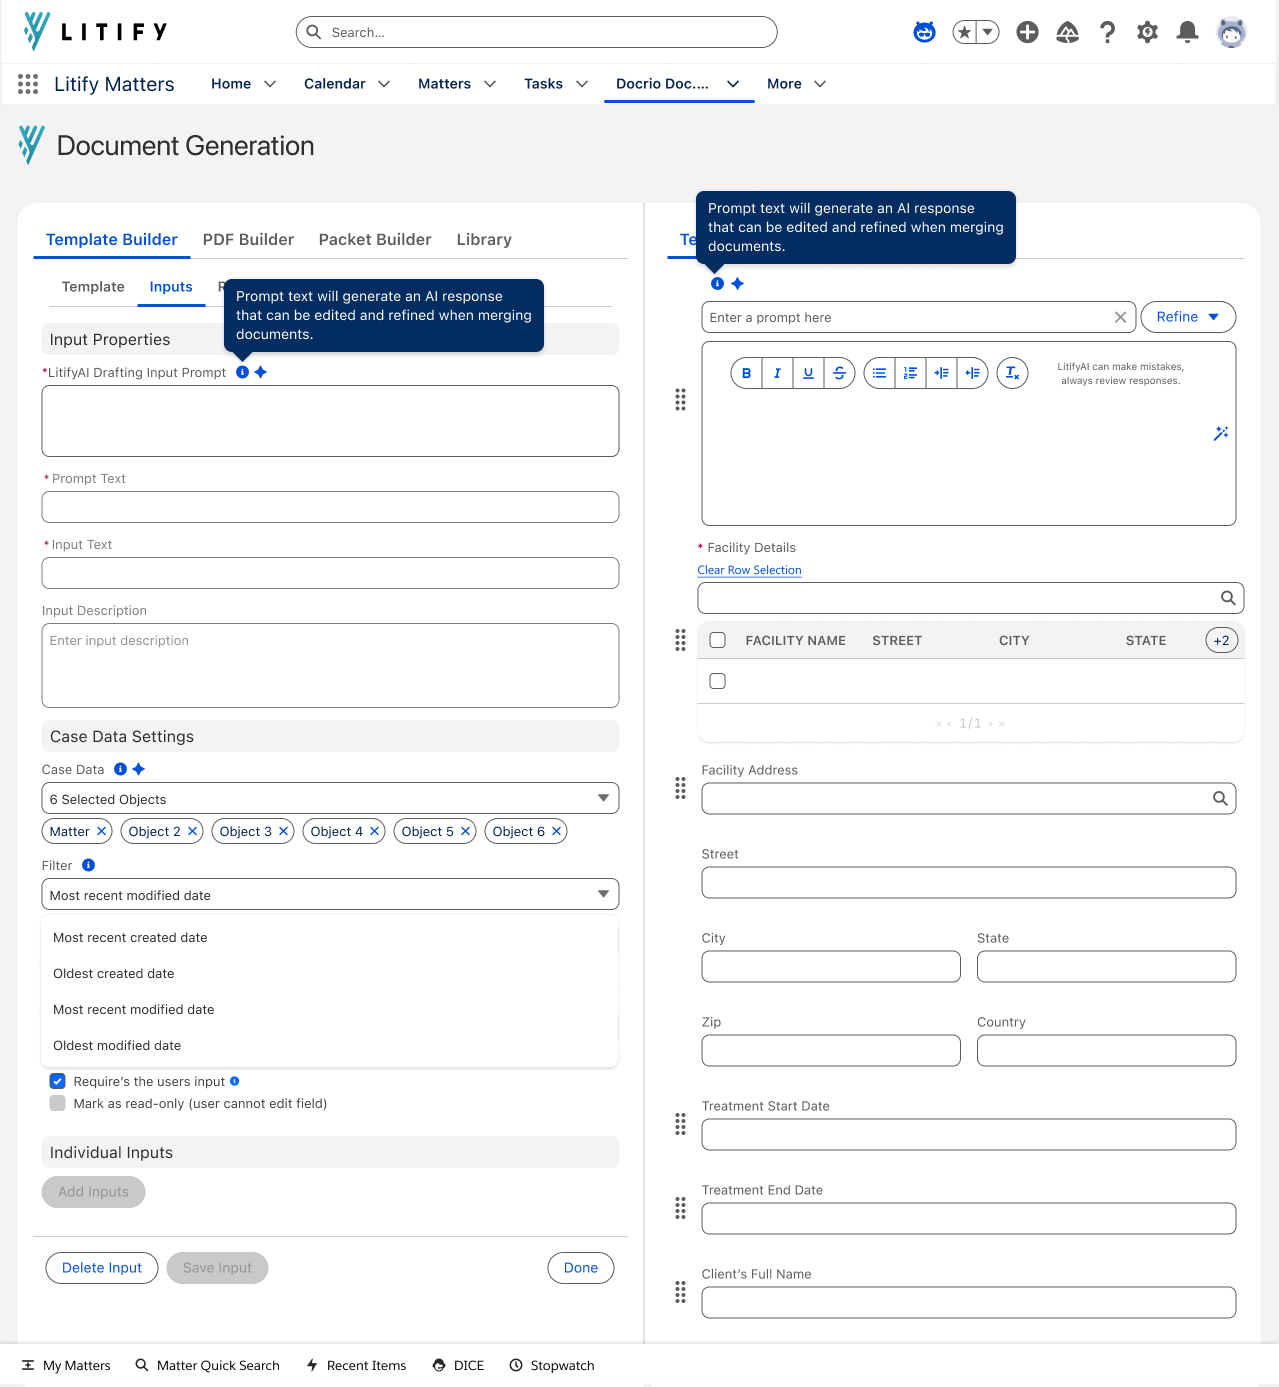Open the Refine dropdown button
The image size is (1279, 1387).
click(x=1188, y=317)
